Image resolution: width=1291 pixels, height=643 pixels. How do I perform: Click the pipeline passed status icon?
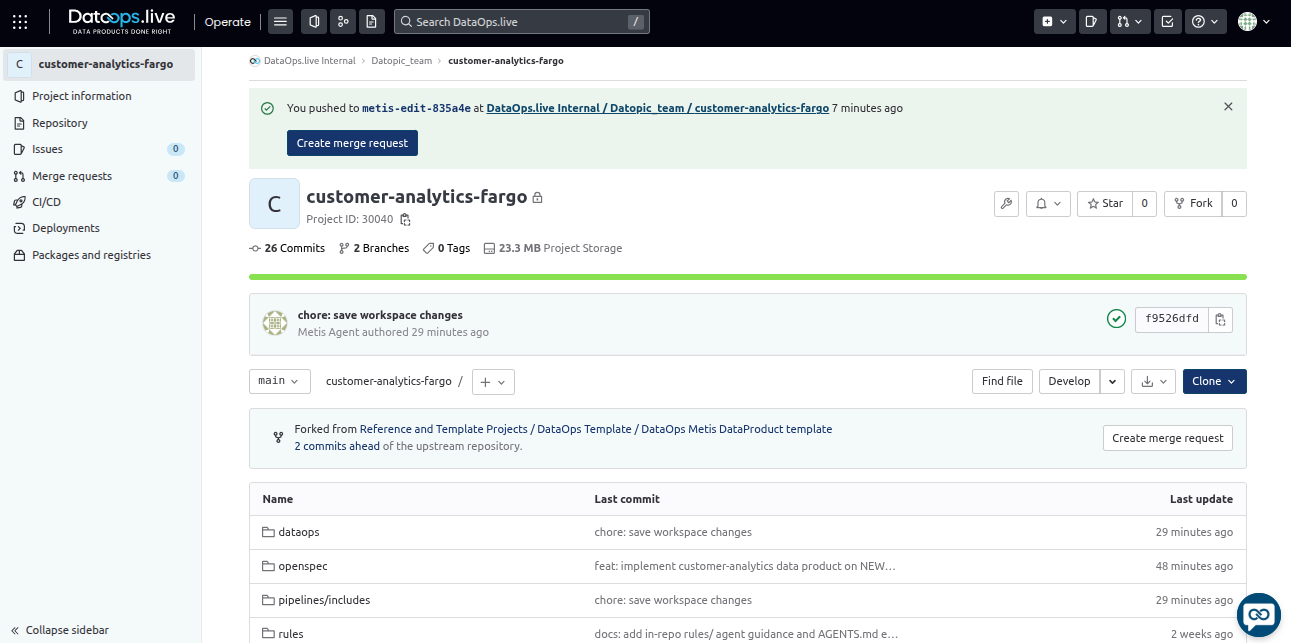[1116, 319]
